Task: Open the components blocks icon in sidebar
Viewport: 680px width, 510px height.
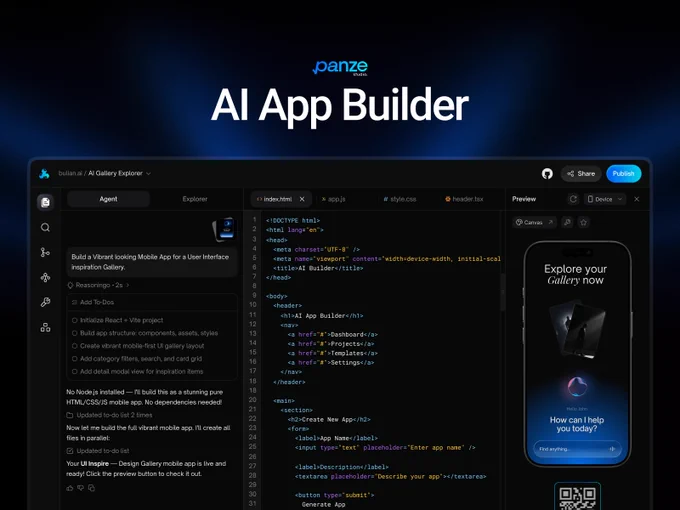Action: coord(45,327)
